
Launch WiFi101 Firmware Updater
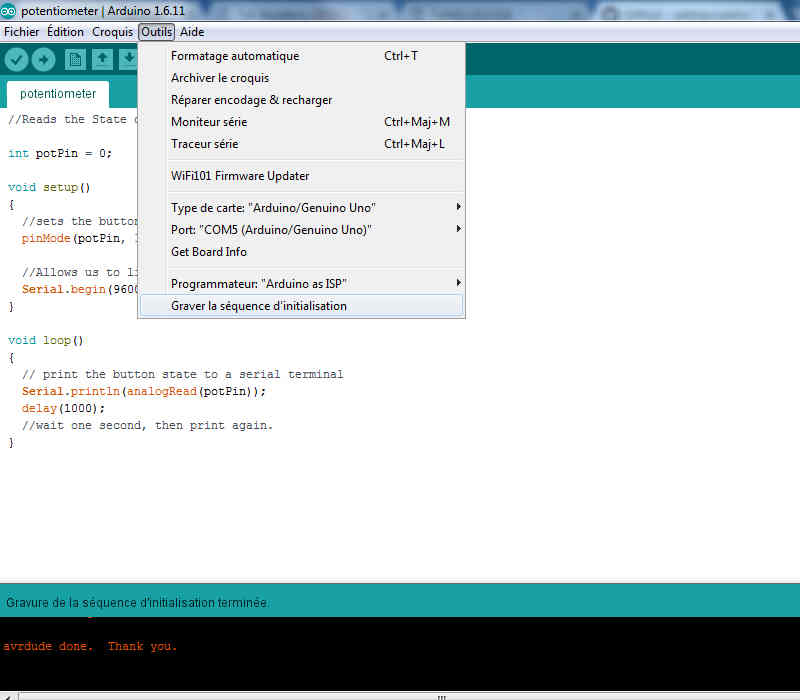[302, 176]
